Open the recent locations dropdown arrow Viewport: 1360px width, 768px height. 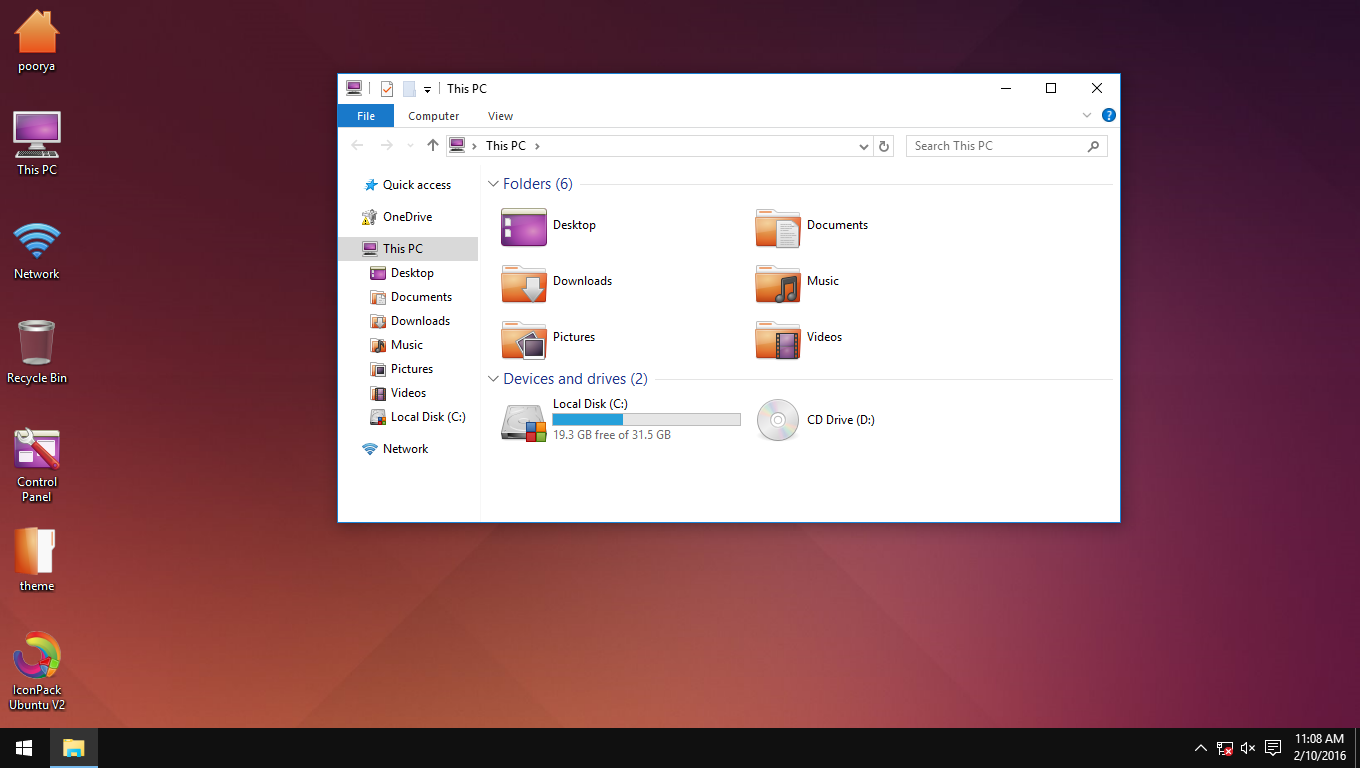(410, 146)
